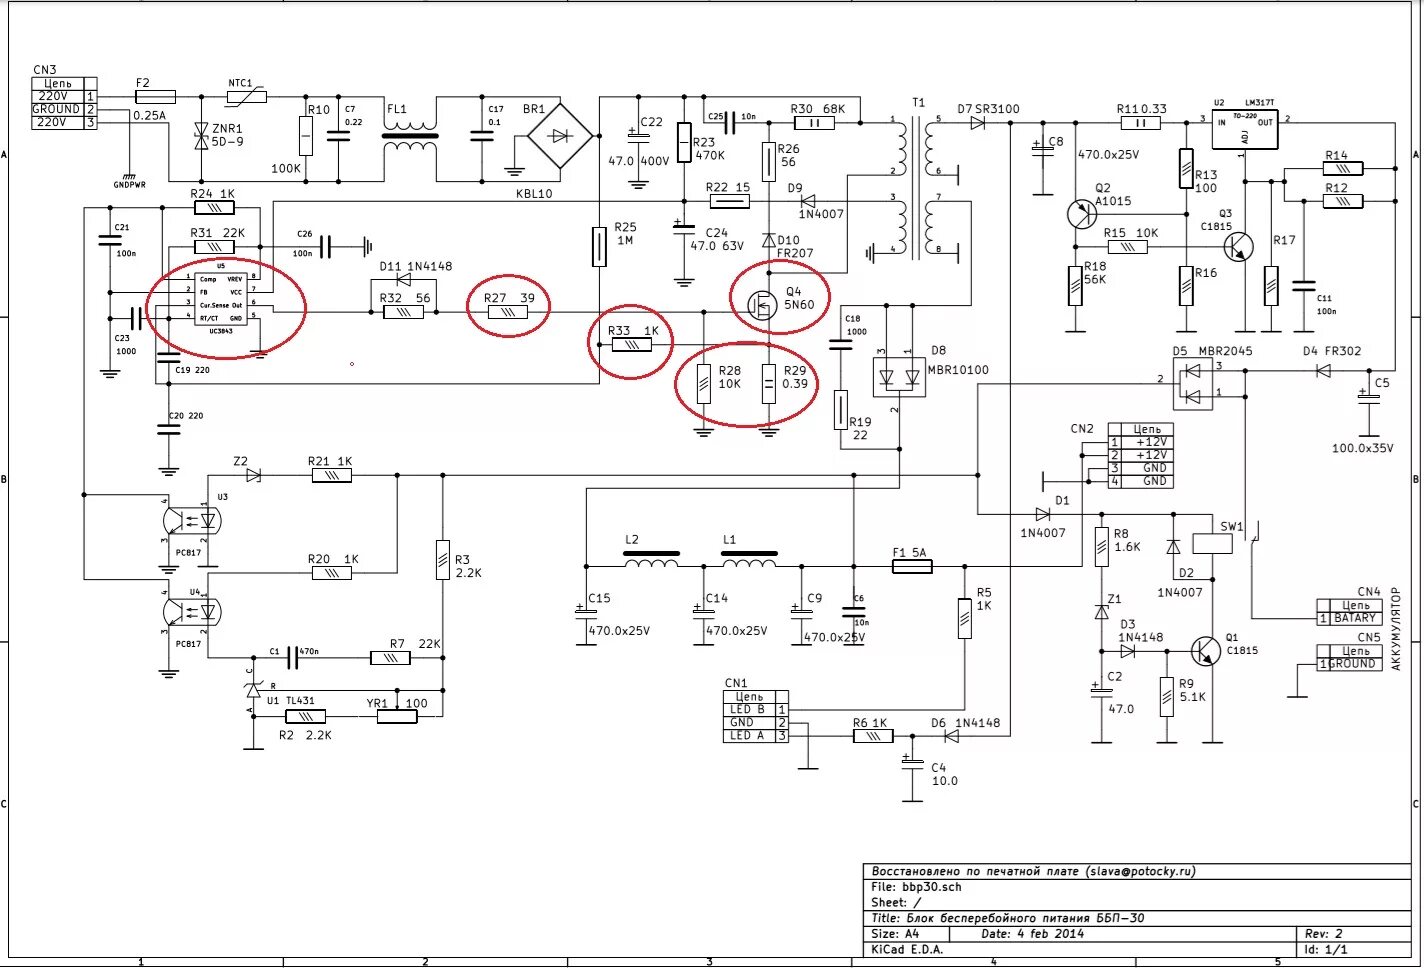
Task: Select the R32 56 resistor symbol
Action: pyautogui.click(x=403, y=312)
